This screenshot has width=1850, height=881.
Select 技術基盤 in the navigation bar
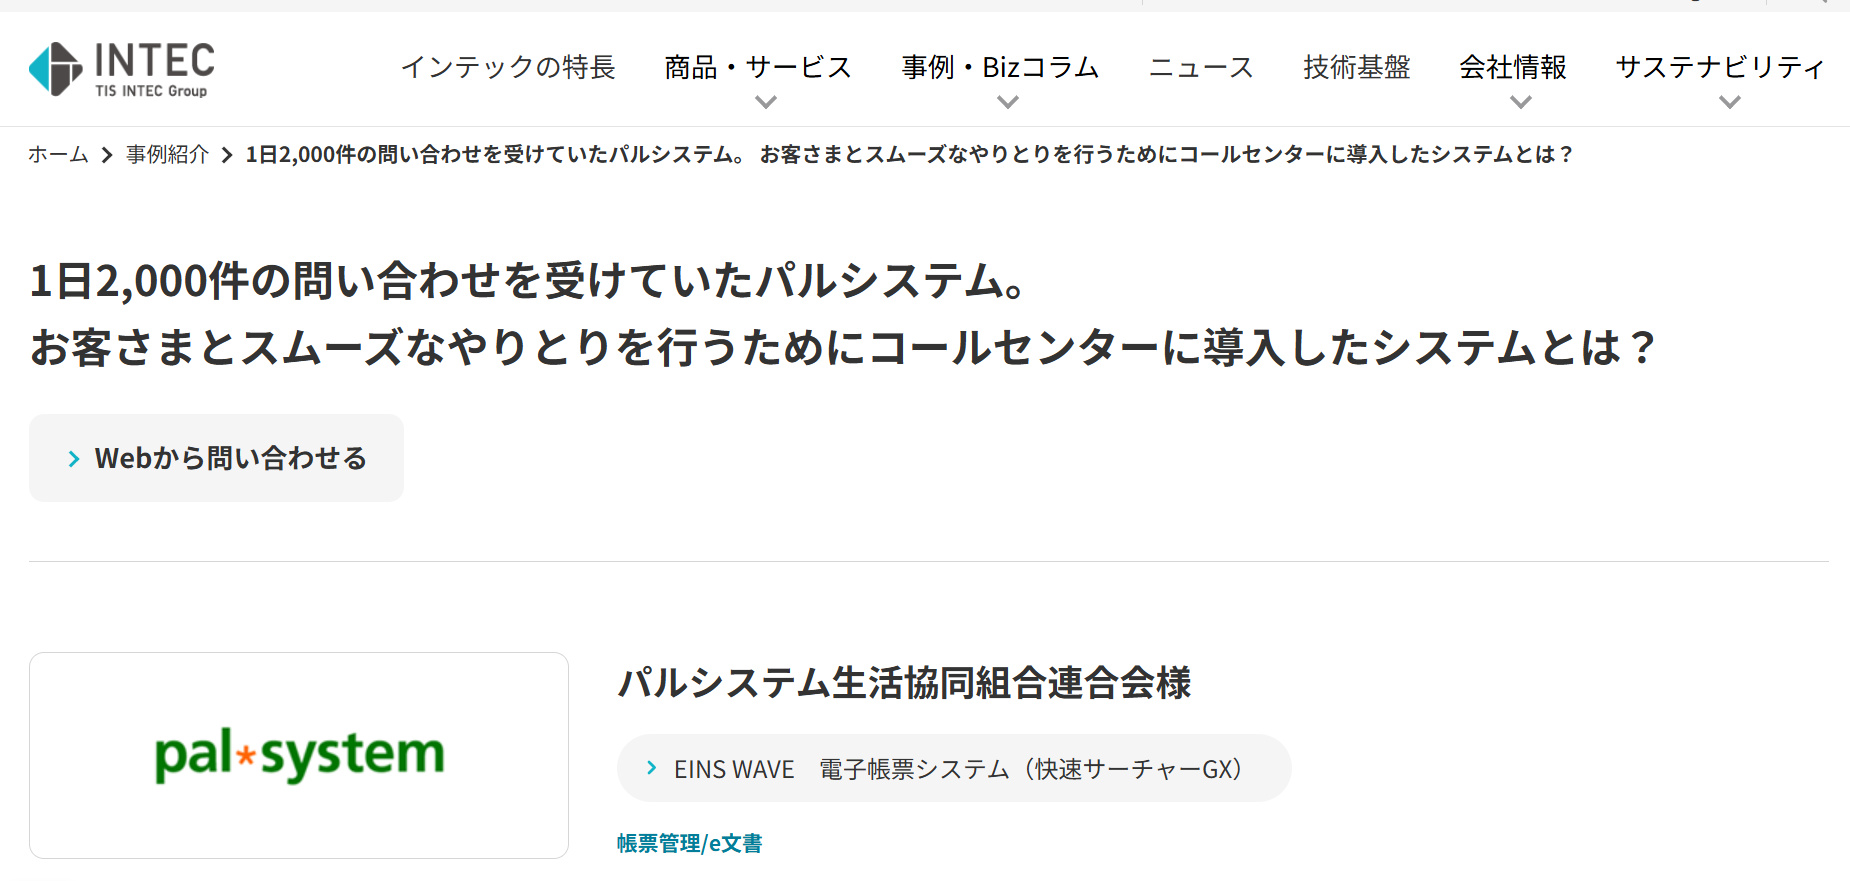click(x=1356, y=67)
